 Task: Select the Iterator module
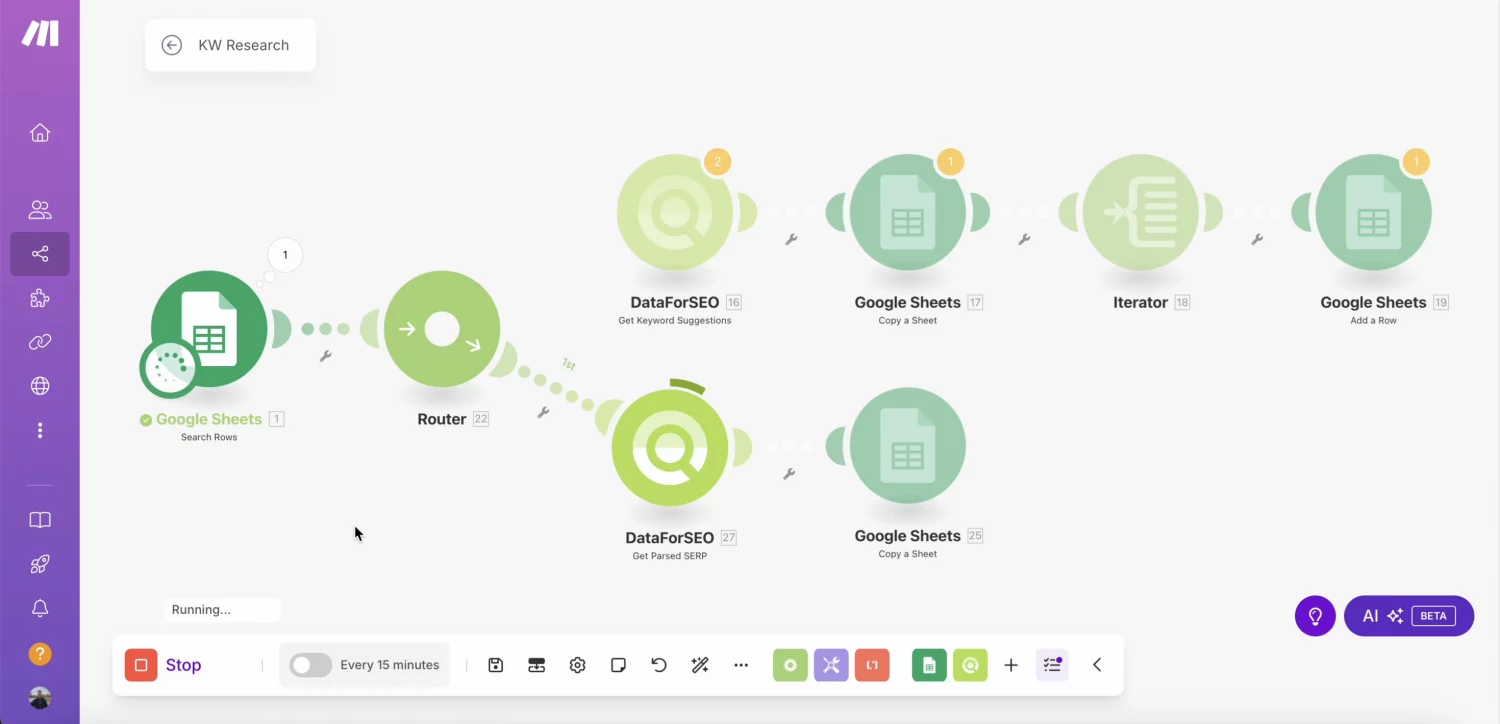[1141, 212]
